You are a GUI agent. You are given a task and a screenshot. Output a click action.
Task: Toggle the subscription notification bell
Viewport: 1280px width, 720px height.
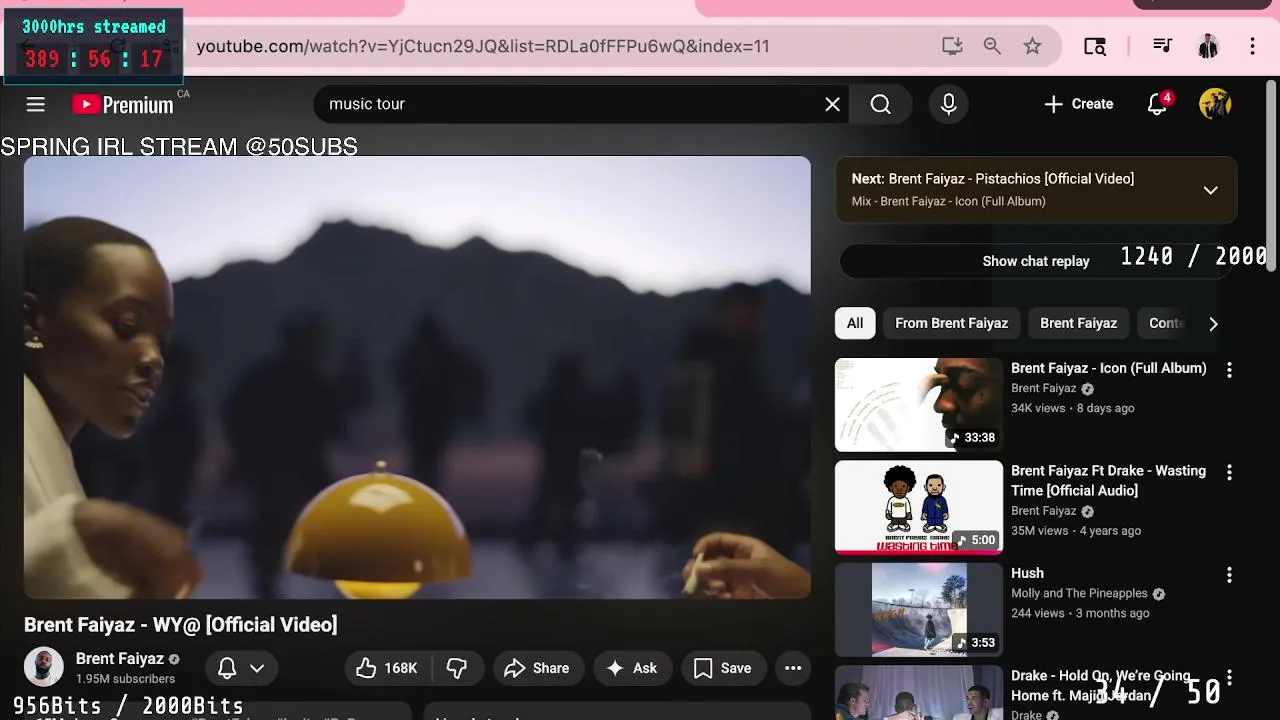[x=227, y=668]
